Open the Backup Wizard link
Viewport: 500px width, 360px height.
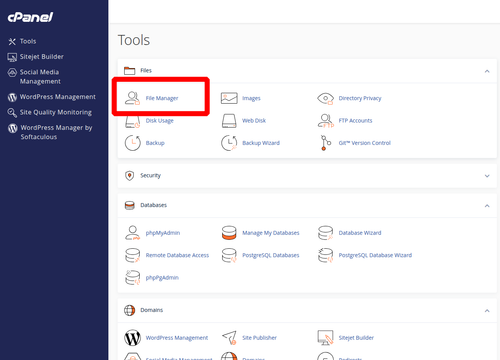click(261, 143)
